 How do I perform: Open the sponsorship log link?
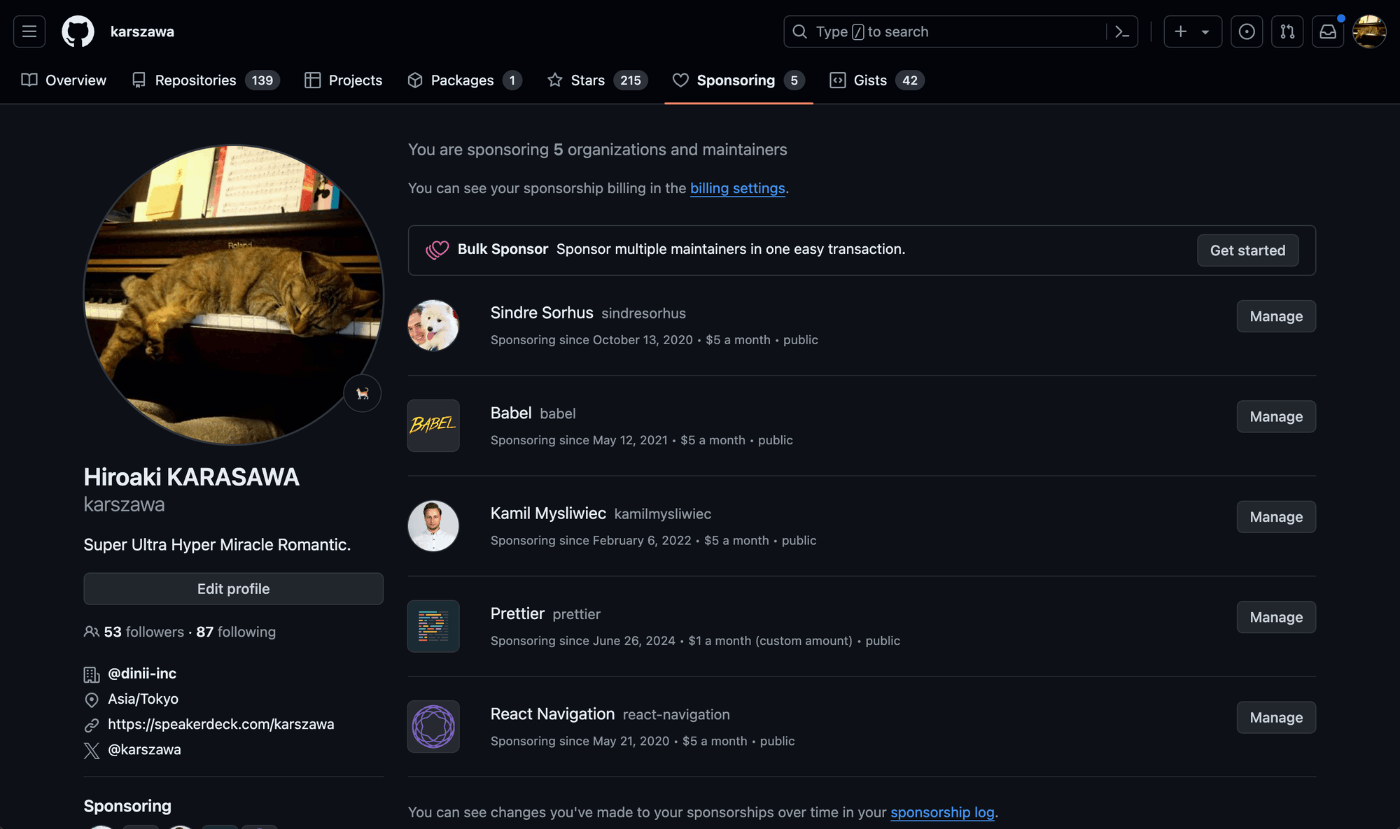pos(942,812)
